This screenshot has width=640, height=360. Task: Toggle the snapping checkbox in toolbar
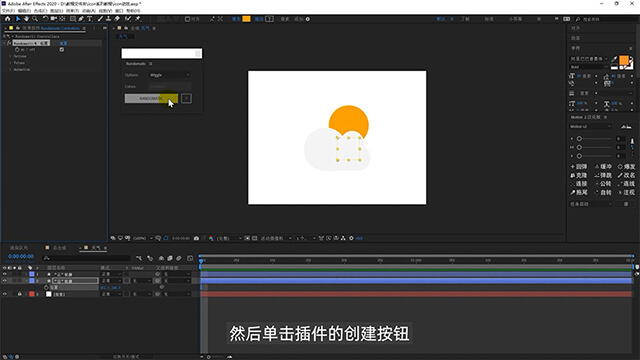pyautogui.click(x=187, y=19)
